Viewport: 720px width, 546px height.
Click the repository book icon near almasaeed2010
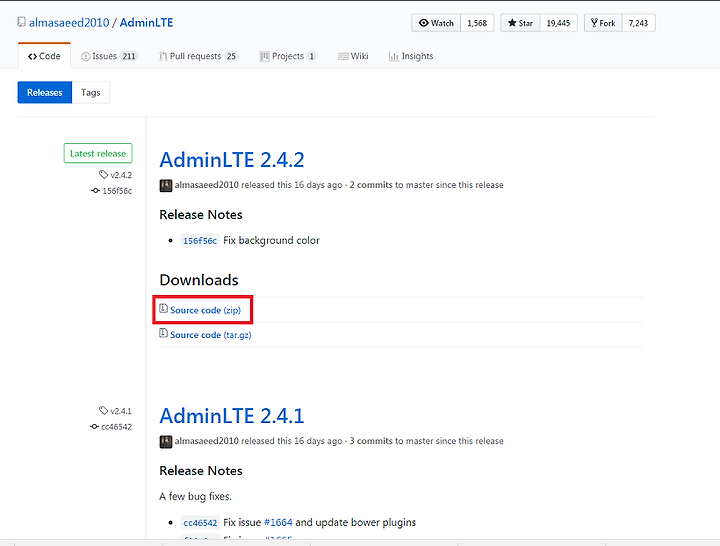pyautogui.click(x=21, y=22)
